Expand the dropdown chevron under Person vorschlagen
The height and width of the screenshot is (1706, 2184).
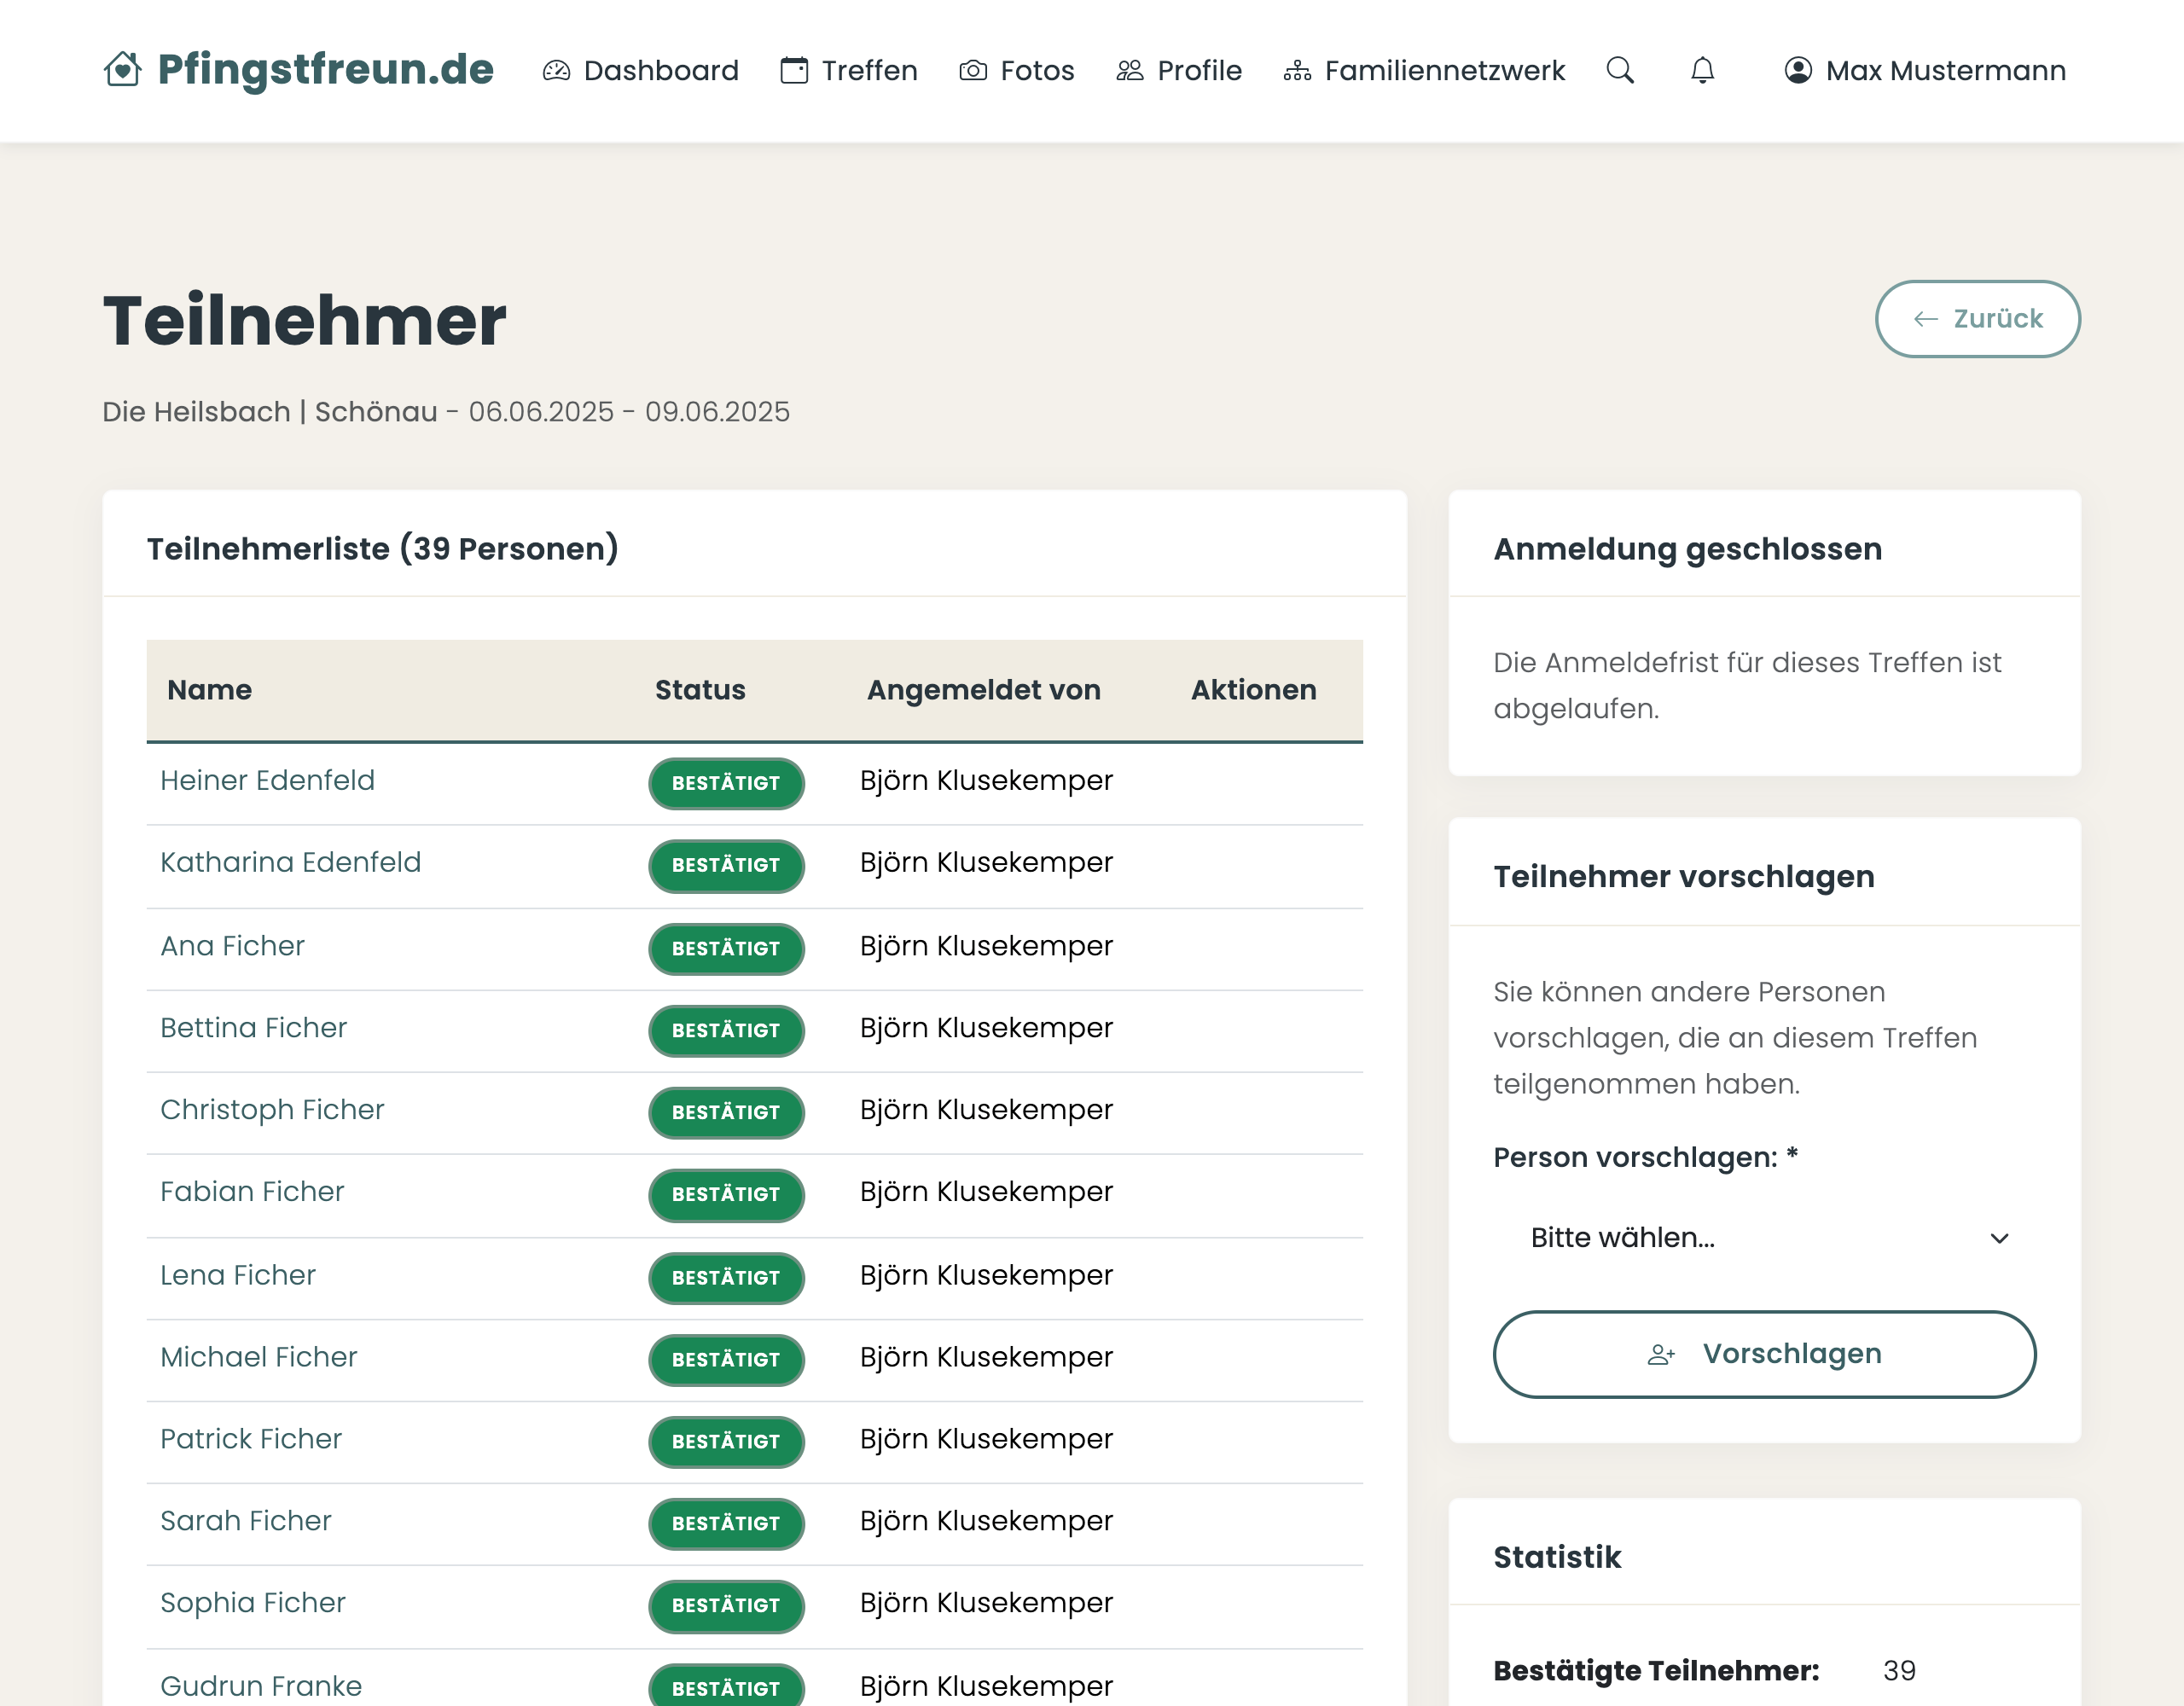[x=1998, y=1237]
